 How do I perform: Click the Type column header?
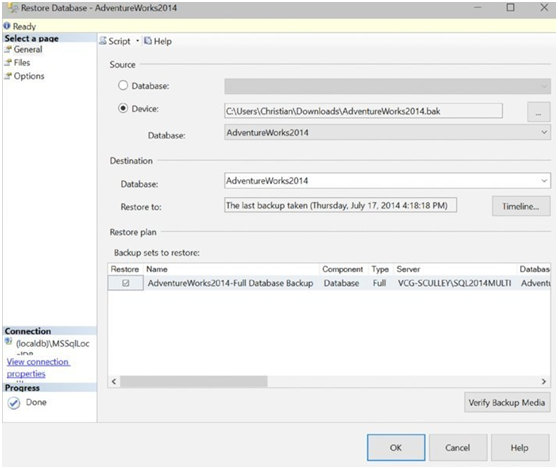381,269
